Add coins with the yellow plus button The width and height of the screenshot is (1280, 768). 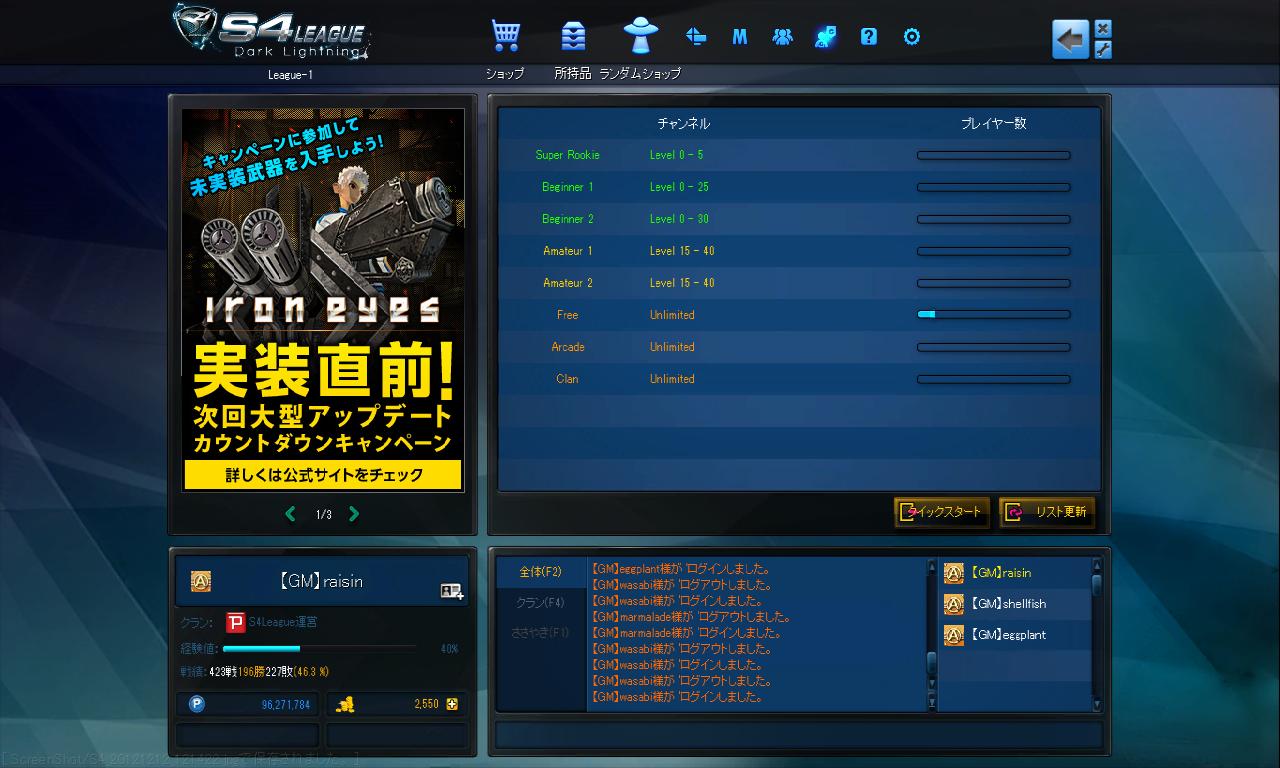pyautogui.click(x=452, y=704)
